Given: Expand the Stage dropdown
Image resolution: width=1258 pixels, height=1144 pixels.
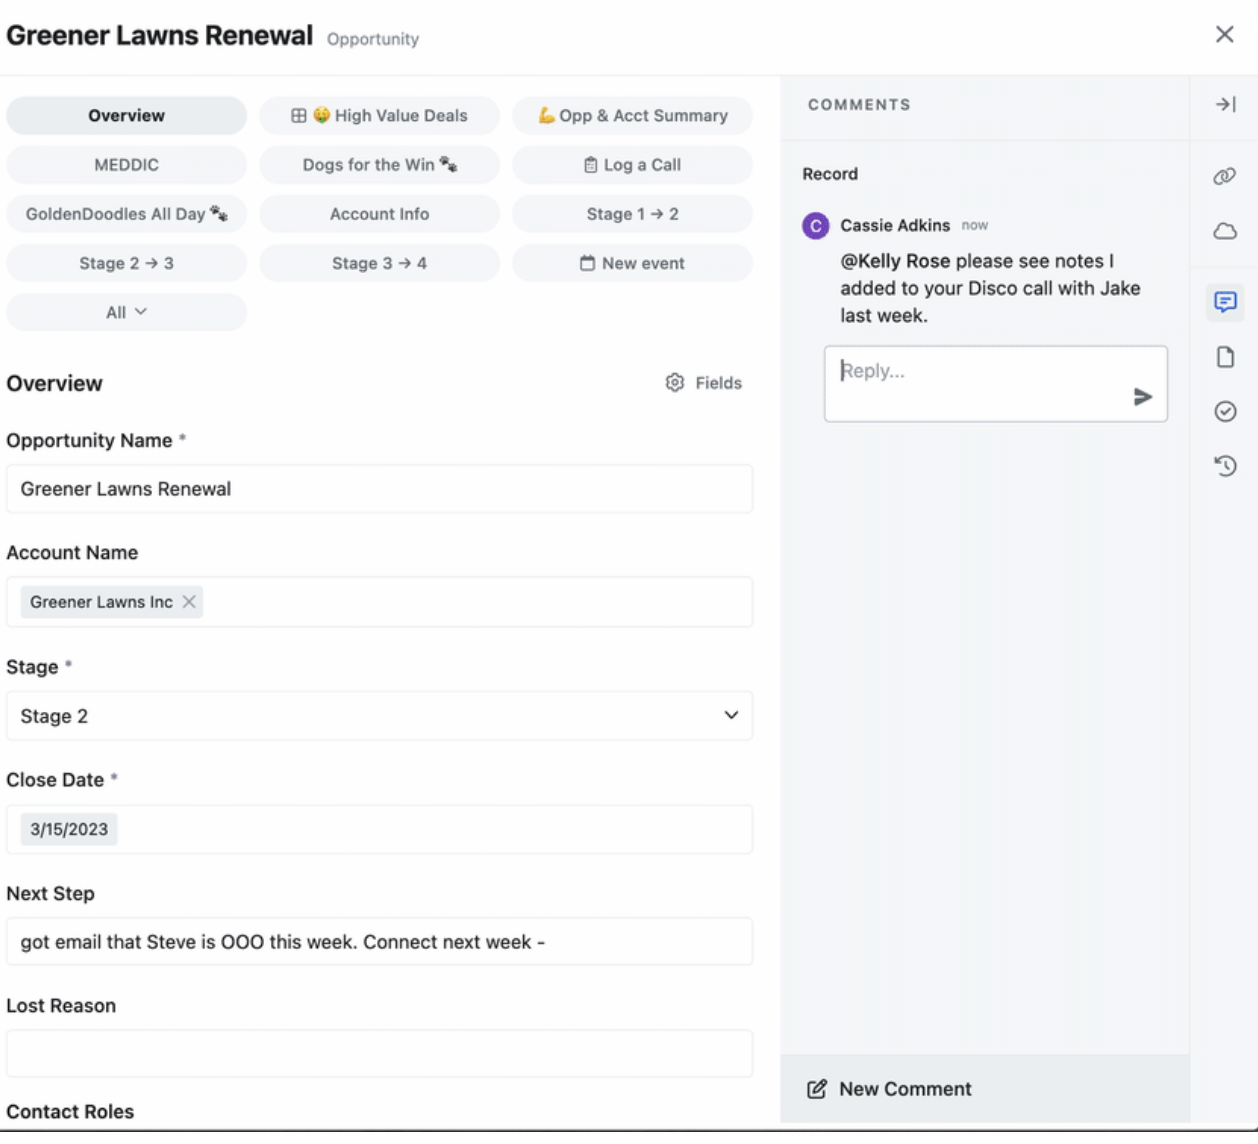Looking at the screenshot, I should pyautogui.click(x=379, y=716).
